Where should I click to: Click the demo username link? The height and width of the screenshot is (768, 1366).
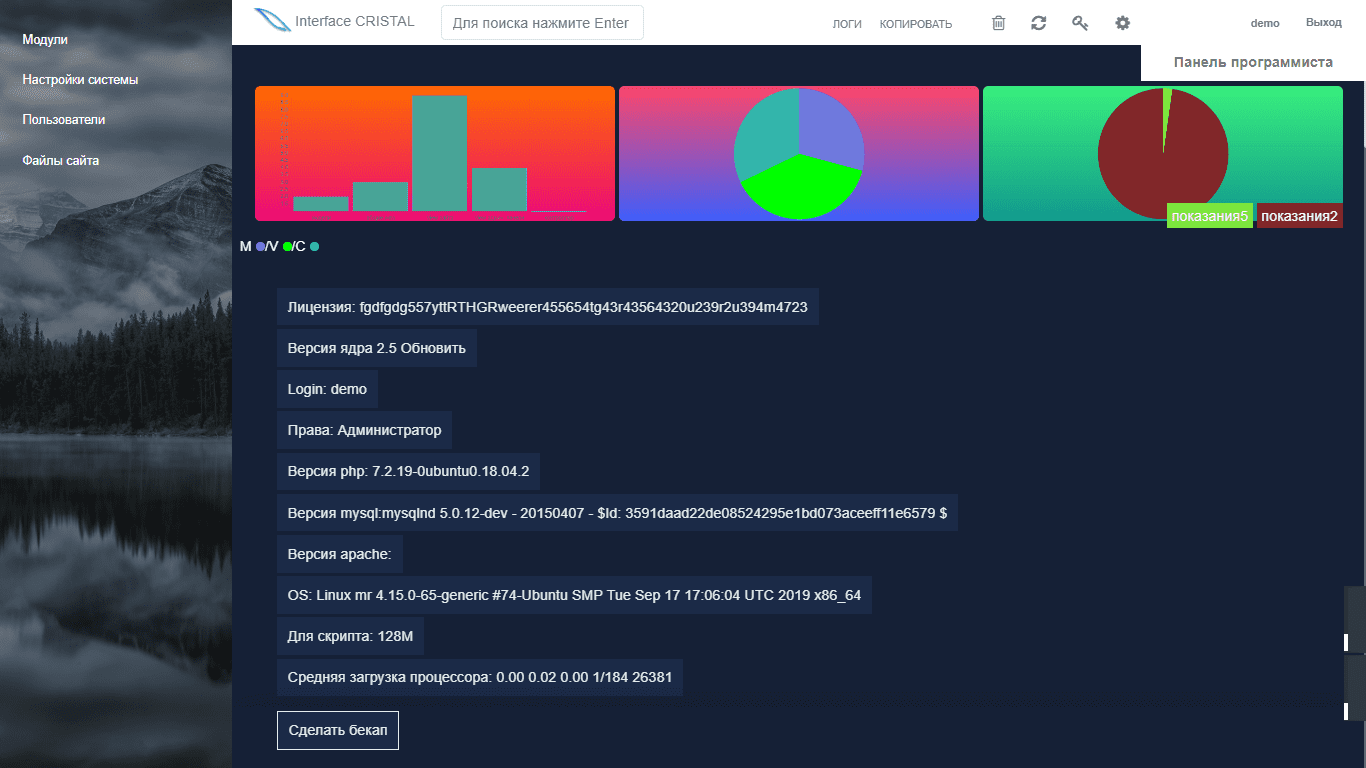tap(1264, 23)
